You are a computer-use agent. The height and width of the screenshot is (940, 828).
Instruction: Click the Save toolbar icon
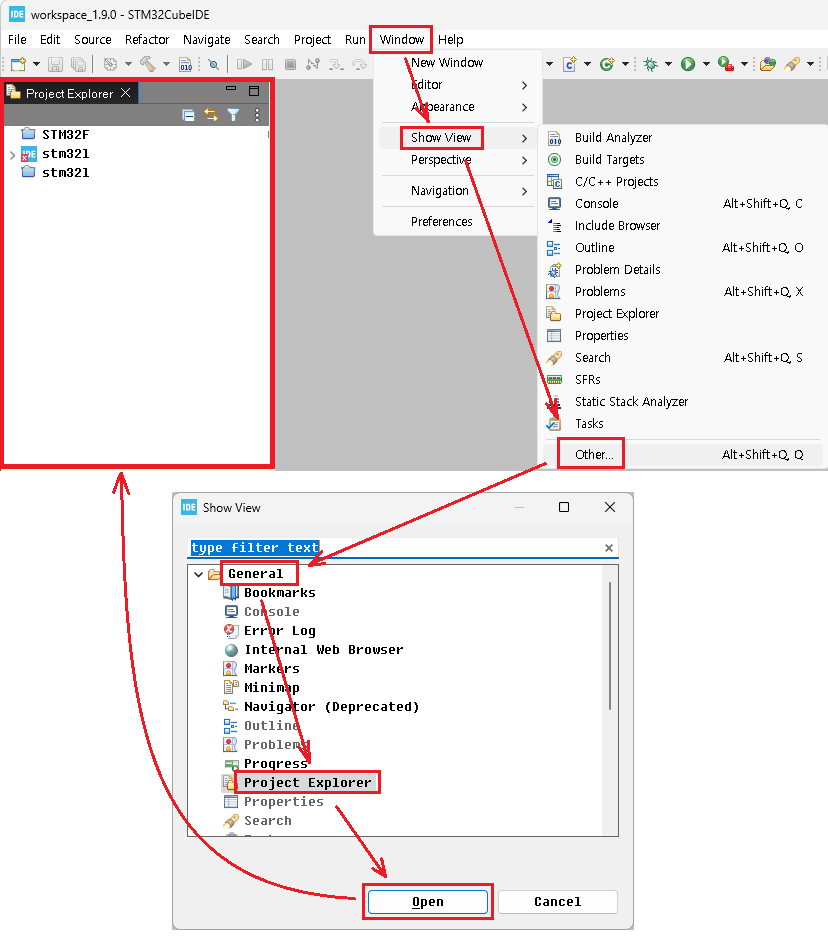pos(56,64)
